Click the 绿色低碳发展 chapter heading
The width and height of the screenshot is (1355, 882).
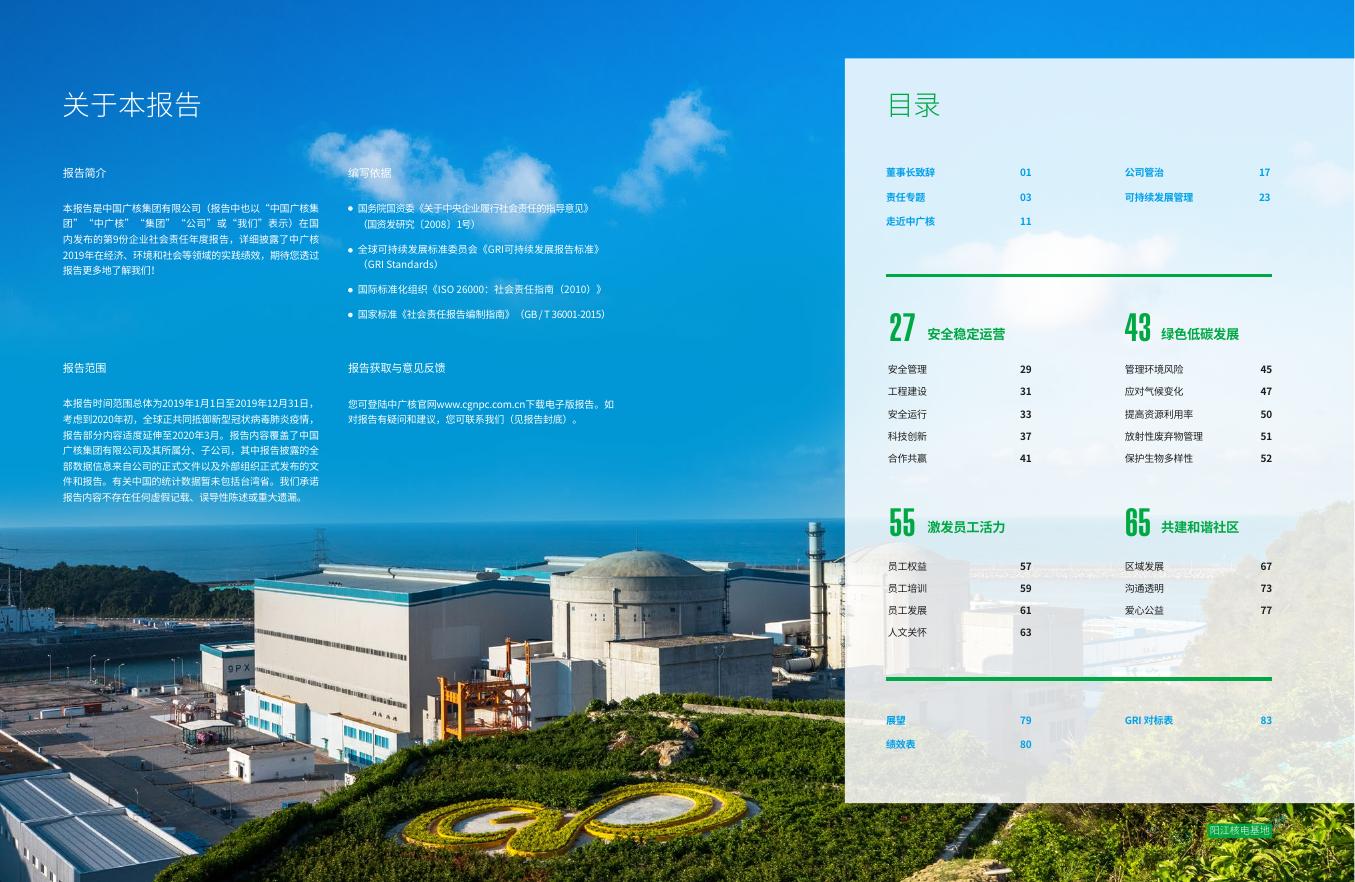click(x=1199, y=334)
